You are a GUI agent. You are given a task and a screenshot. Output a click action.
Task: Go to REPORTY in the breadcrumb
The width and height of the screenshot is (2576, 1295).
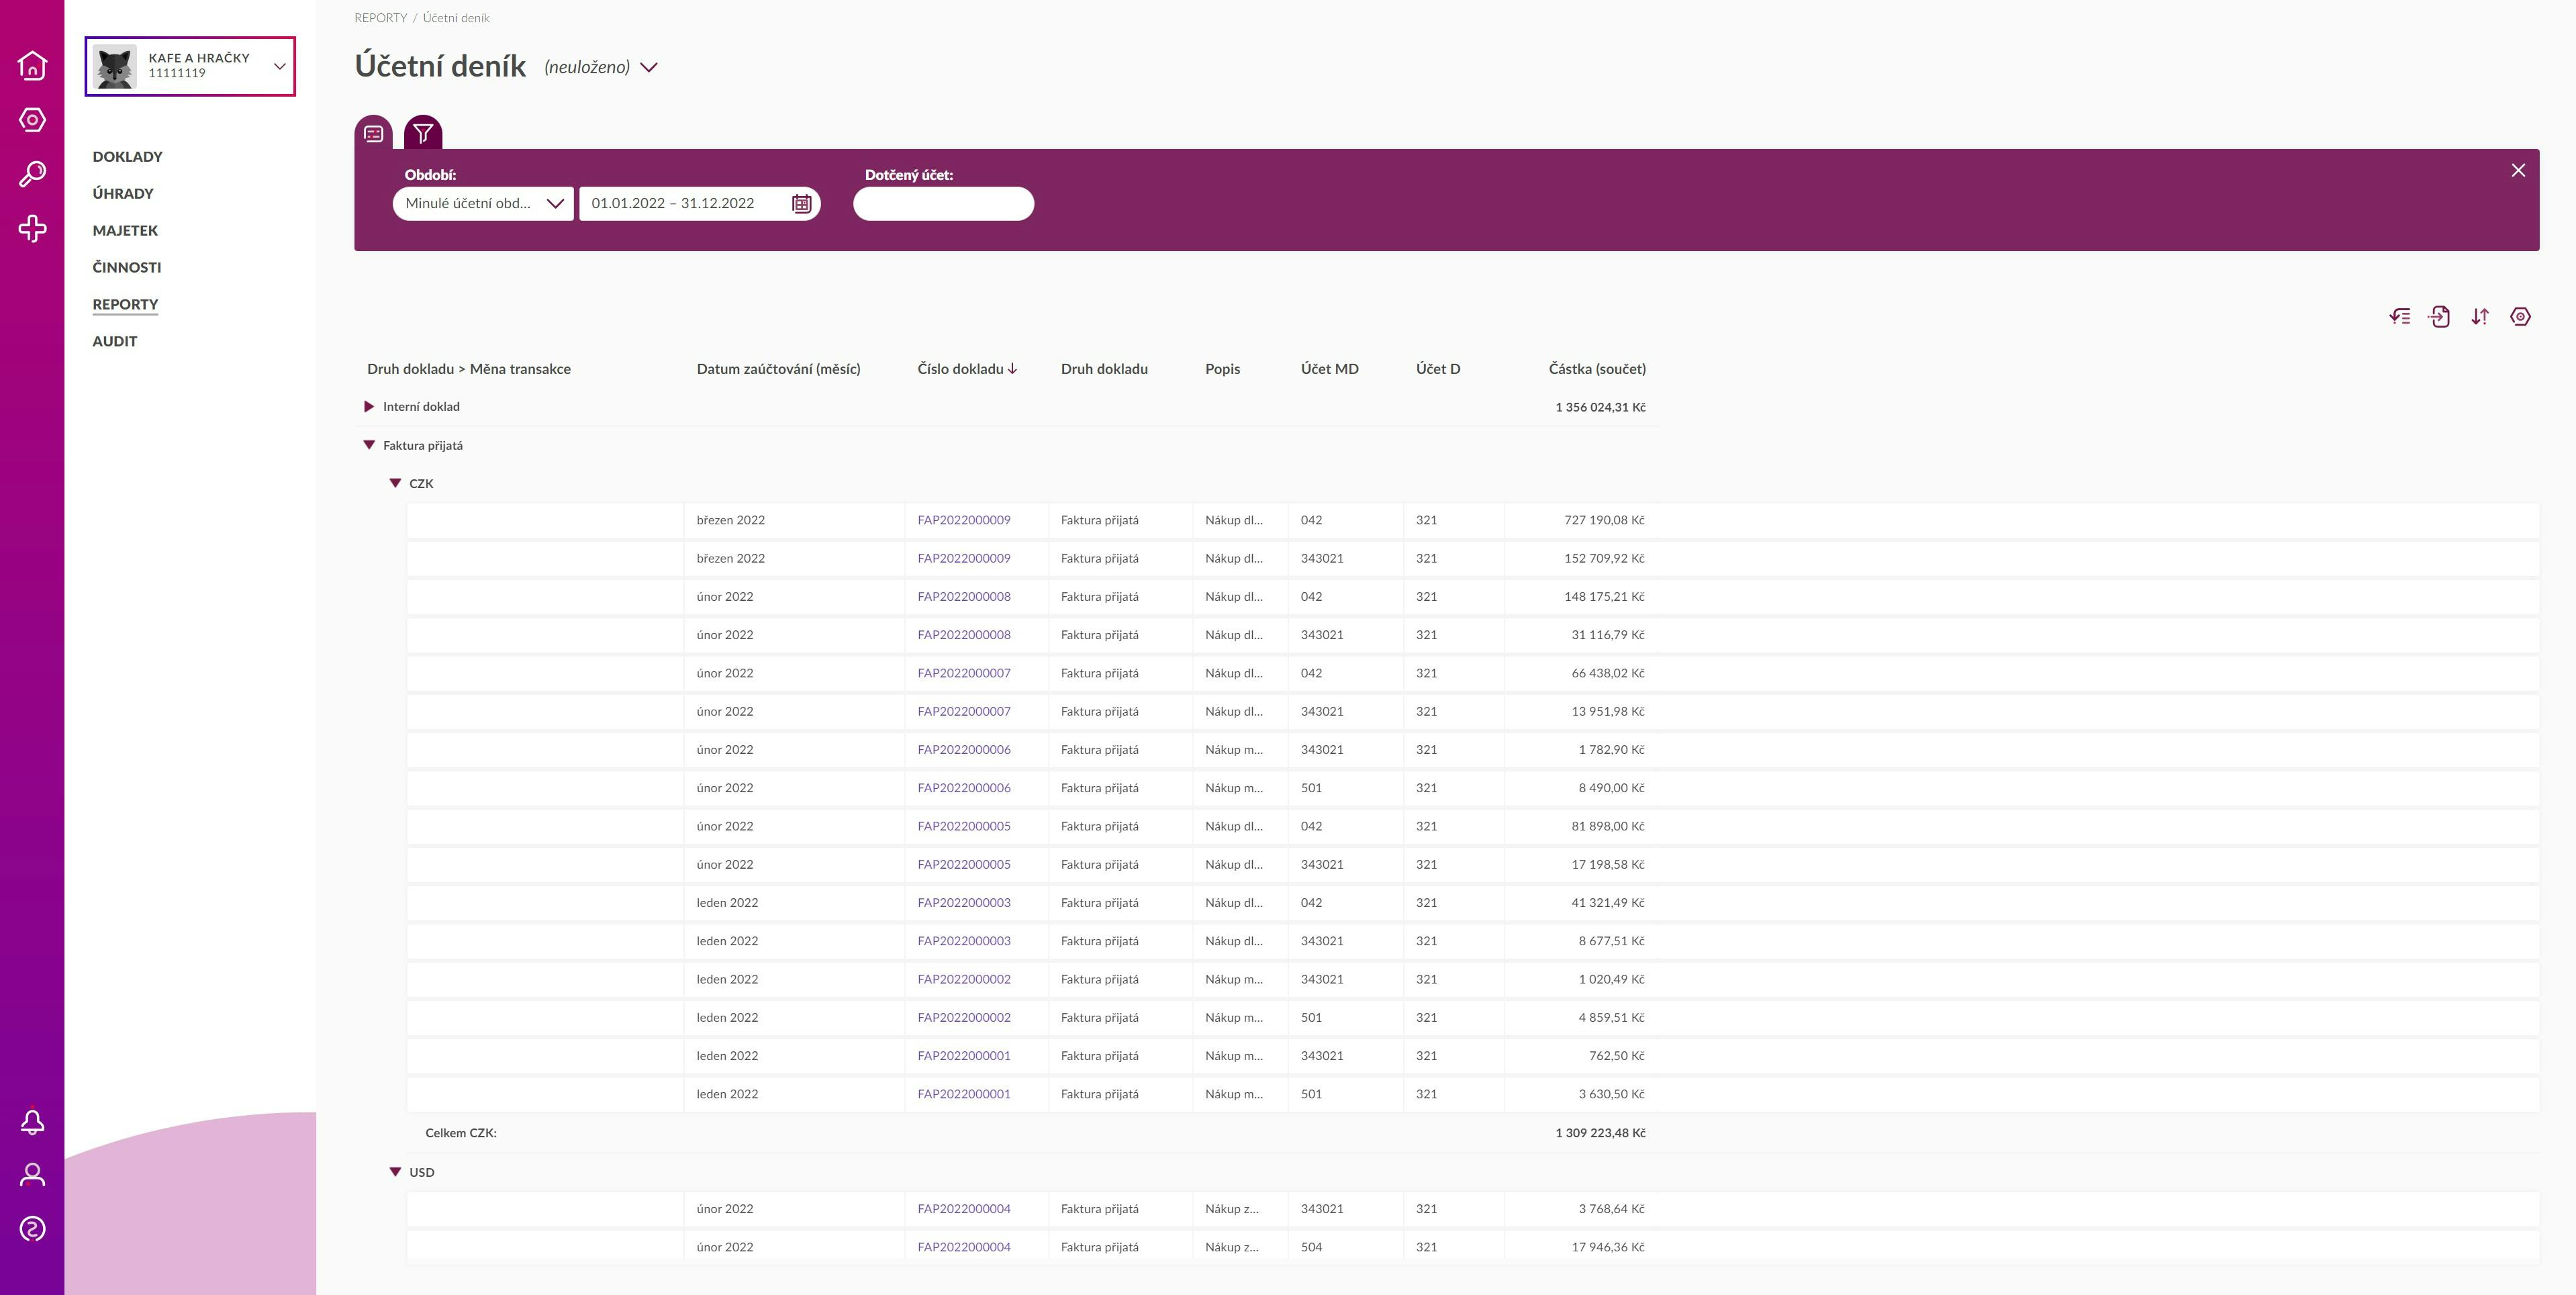coord(380,18)
